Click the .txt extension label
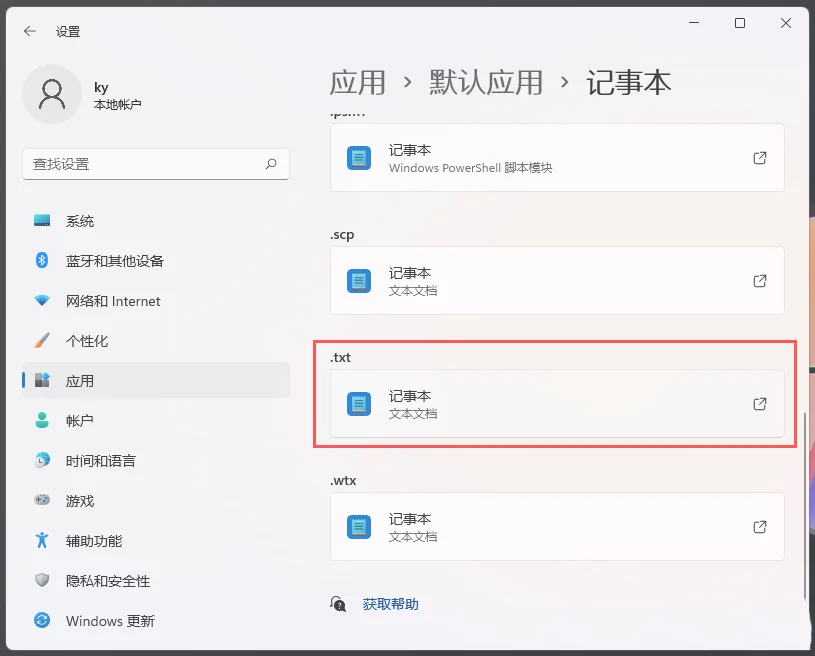The image size is (815, 656). [340, 358]
